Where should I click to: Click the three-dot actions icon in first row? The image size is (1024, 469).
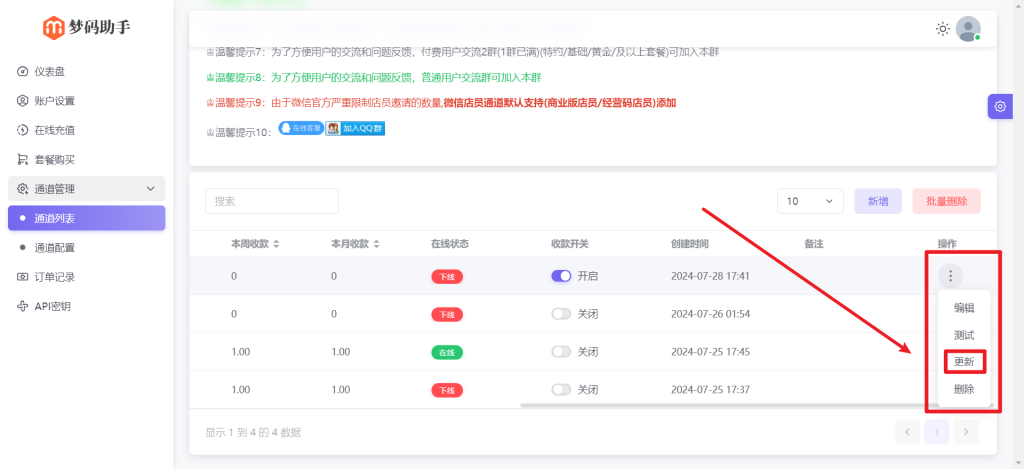[952, 276]
